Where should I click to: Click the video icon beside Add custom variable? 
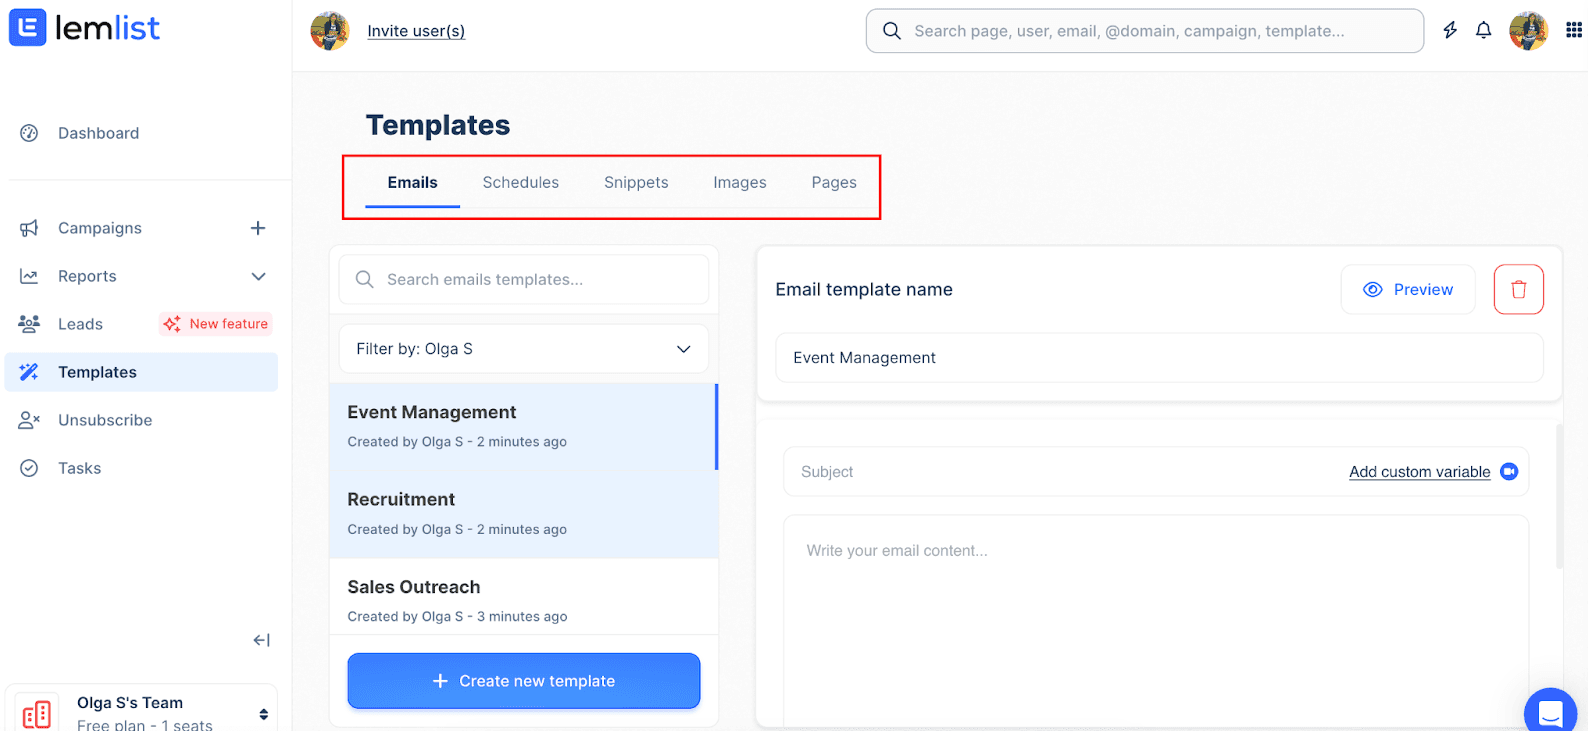(1510, 471)
